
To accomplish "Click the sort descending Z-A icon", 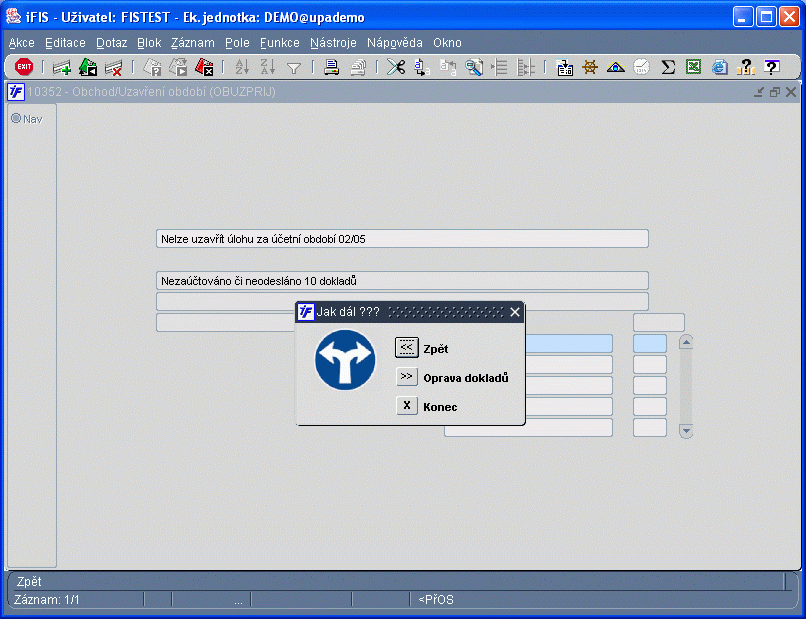I will (268, 67).
